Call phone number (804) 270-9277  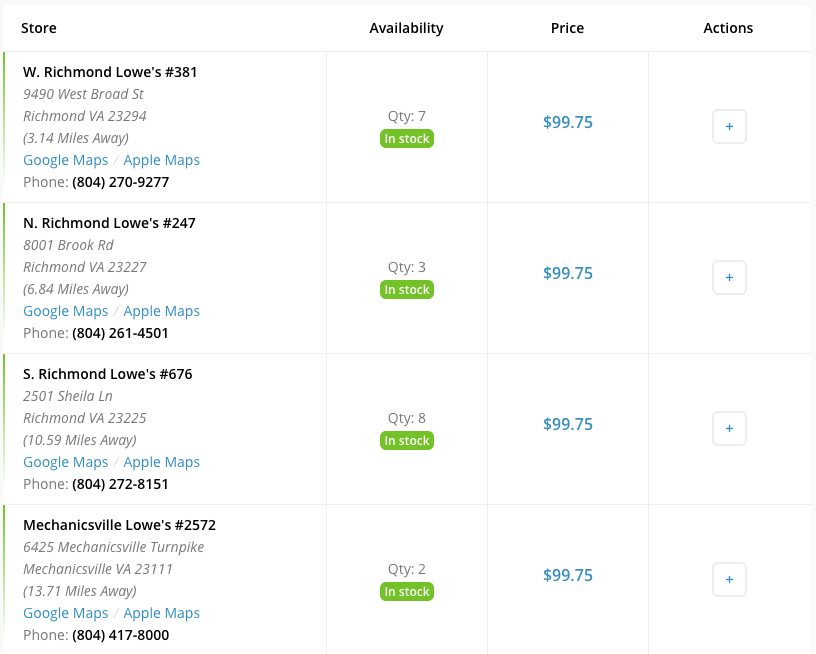[120, 182]
